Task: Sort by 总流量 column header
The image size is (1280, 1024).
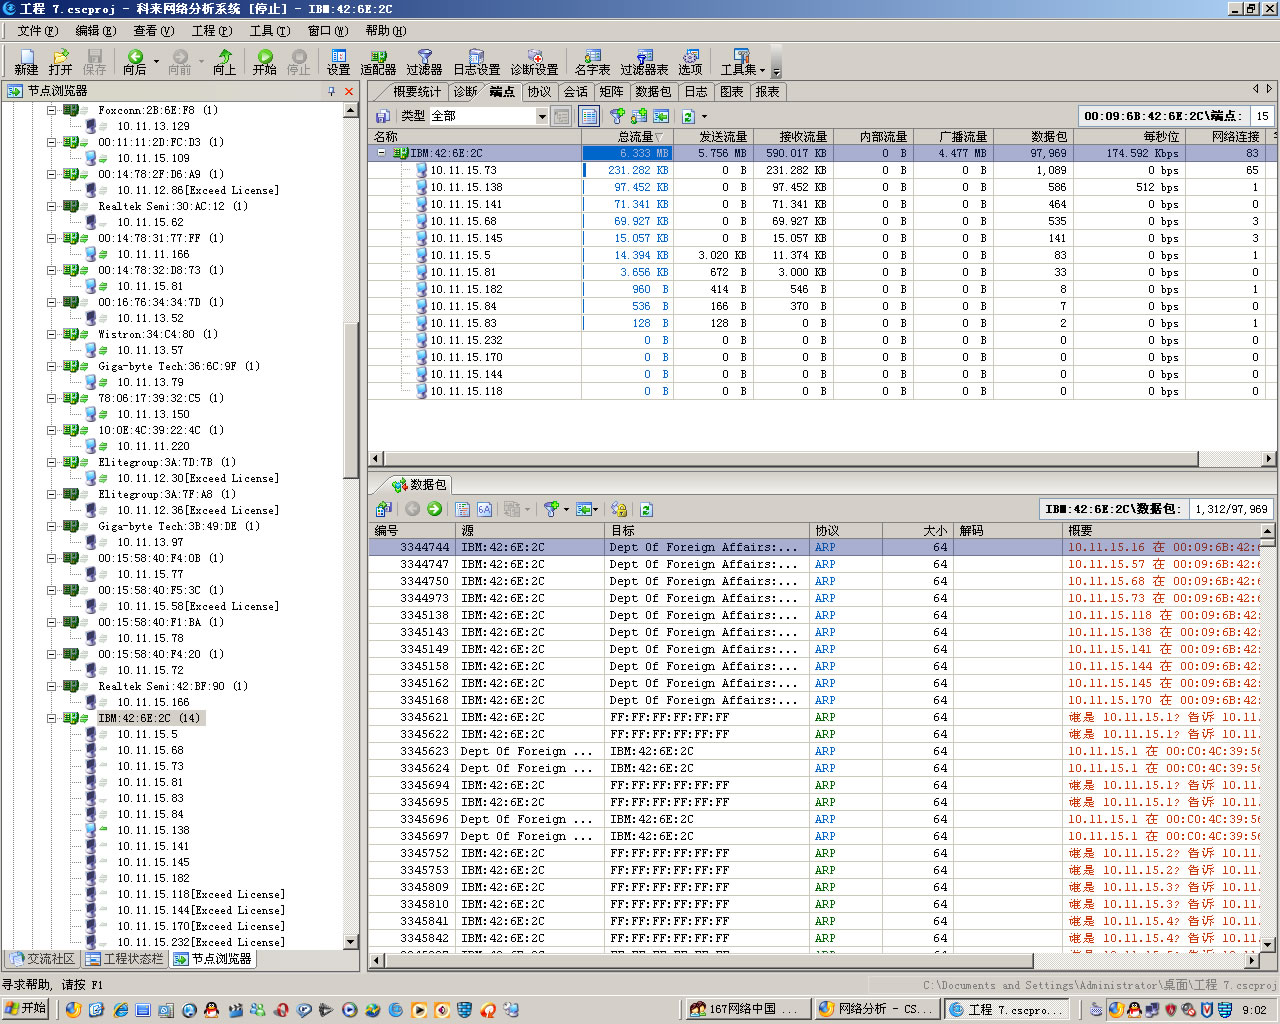Action: point(635,136)
